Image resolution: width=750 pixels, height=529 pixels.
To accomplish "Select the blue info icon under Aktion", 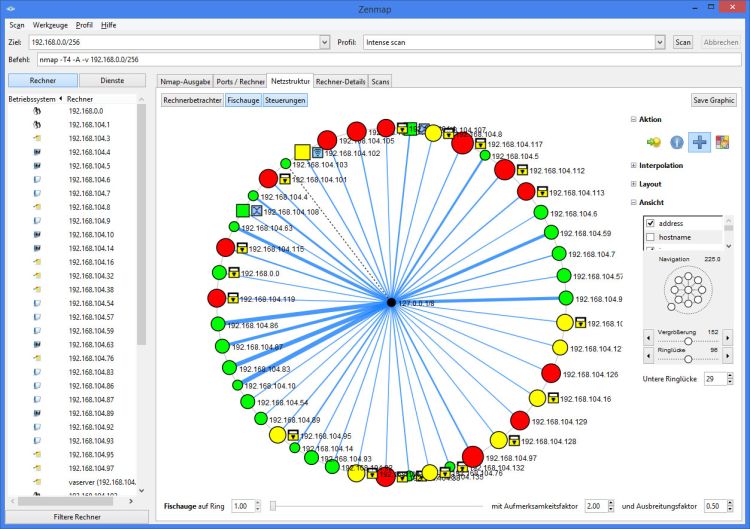I will click(x=677, y=142).
